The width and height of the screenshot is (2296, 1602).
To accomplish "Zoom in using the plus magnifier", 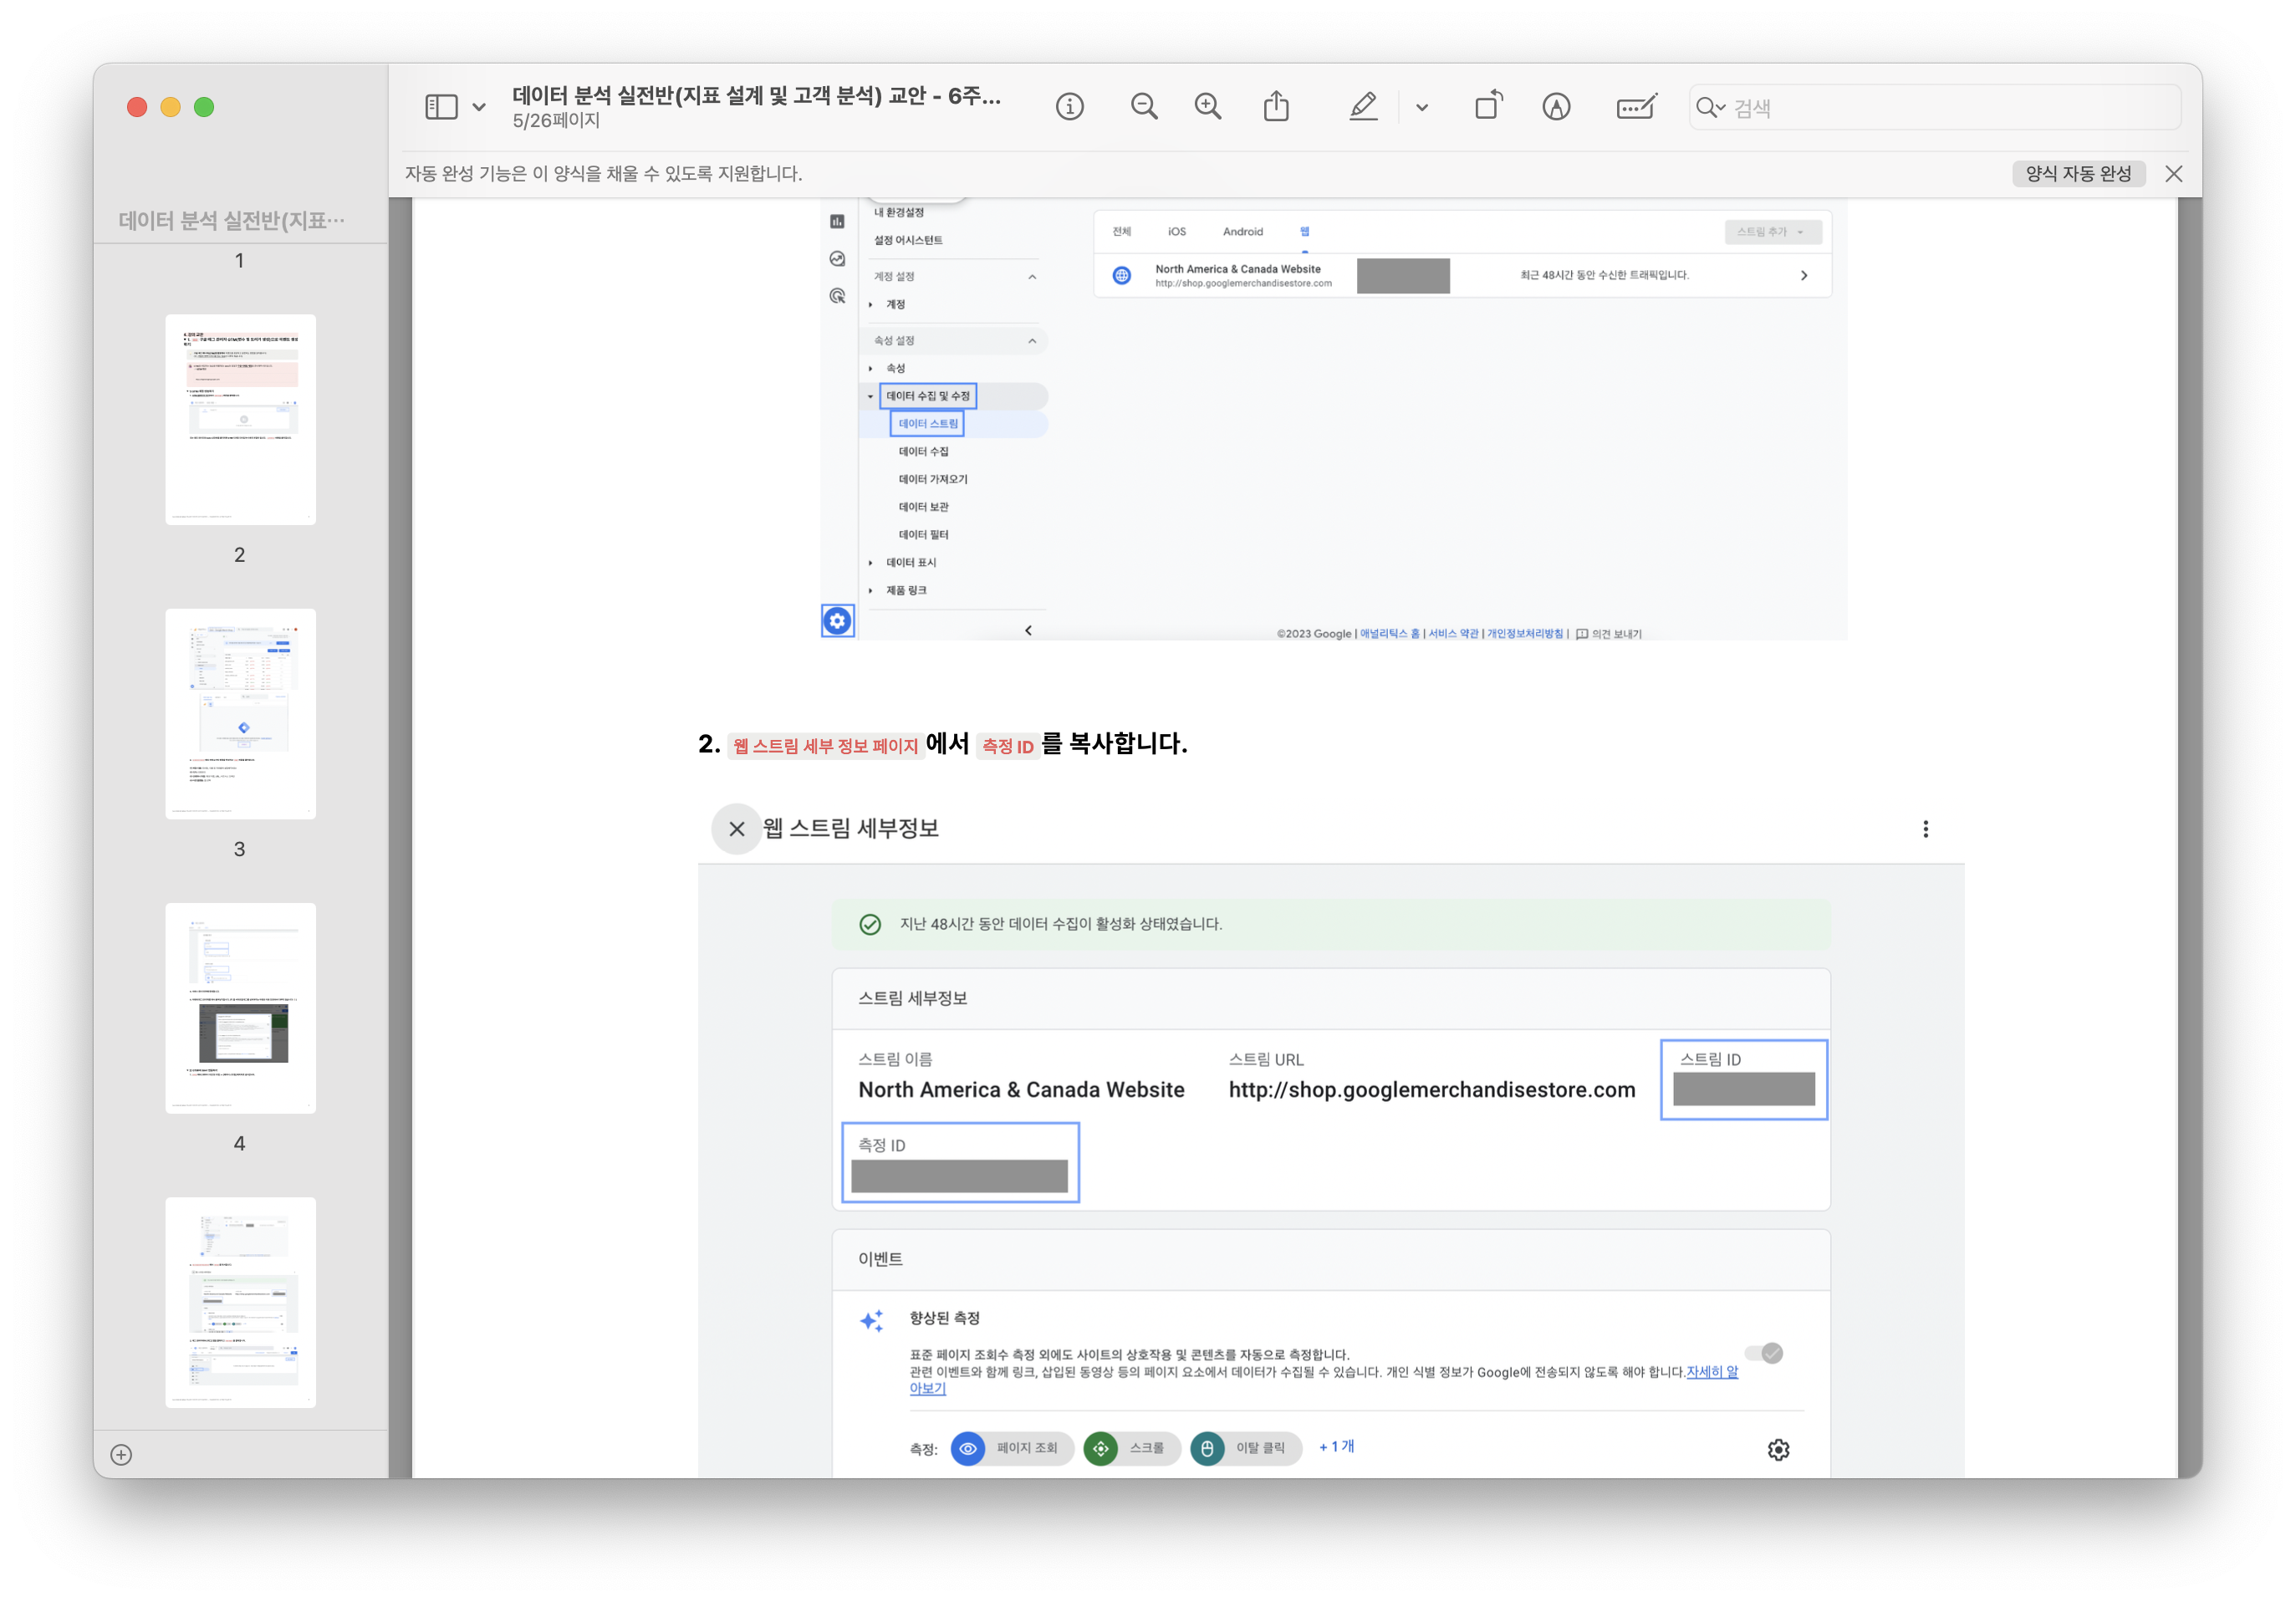I will [1208, 107].
